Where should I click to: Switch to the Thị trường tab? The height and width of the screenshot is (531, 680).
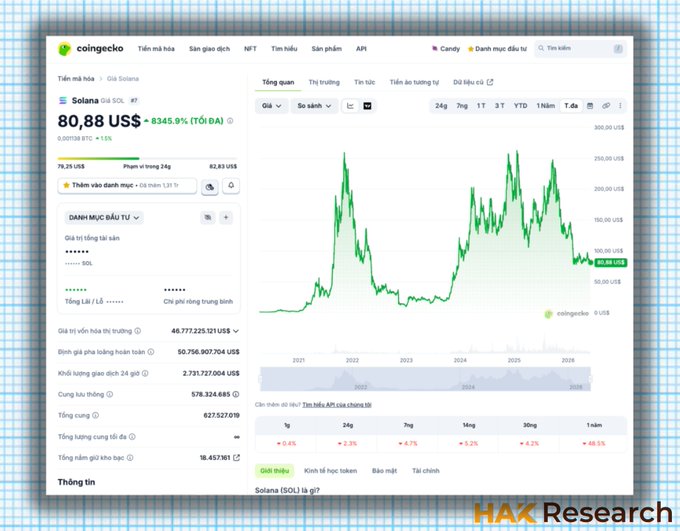[x=324, y=82]
